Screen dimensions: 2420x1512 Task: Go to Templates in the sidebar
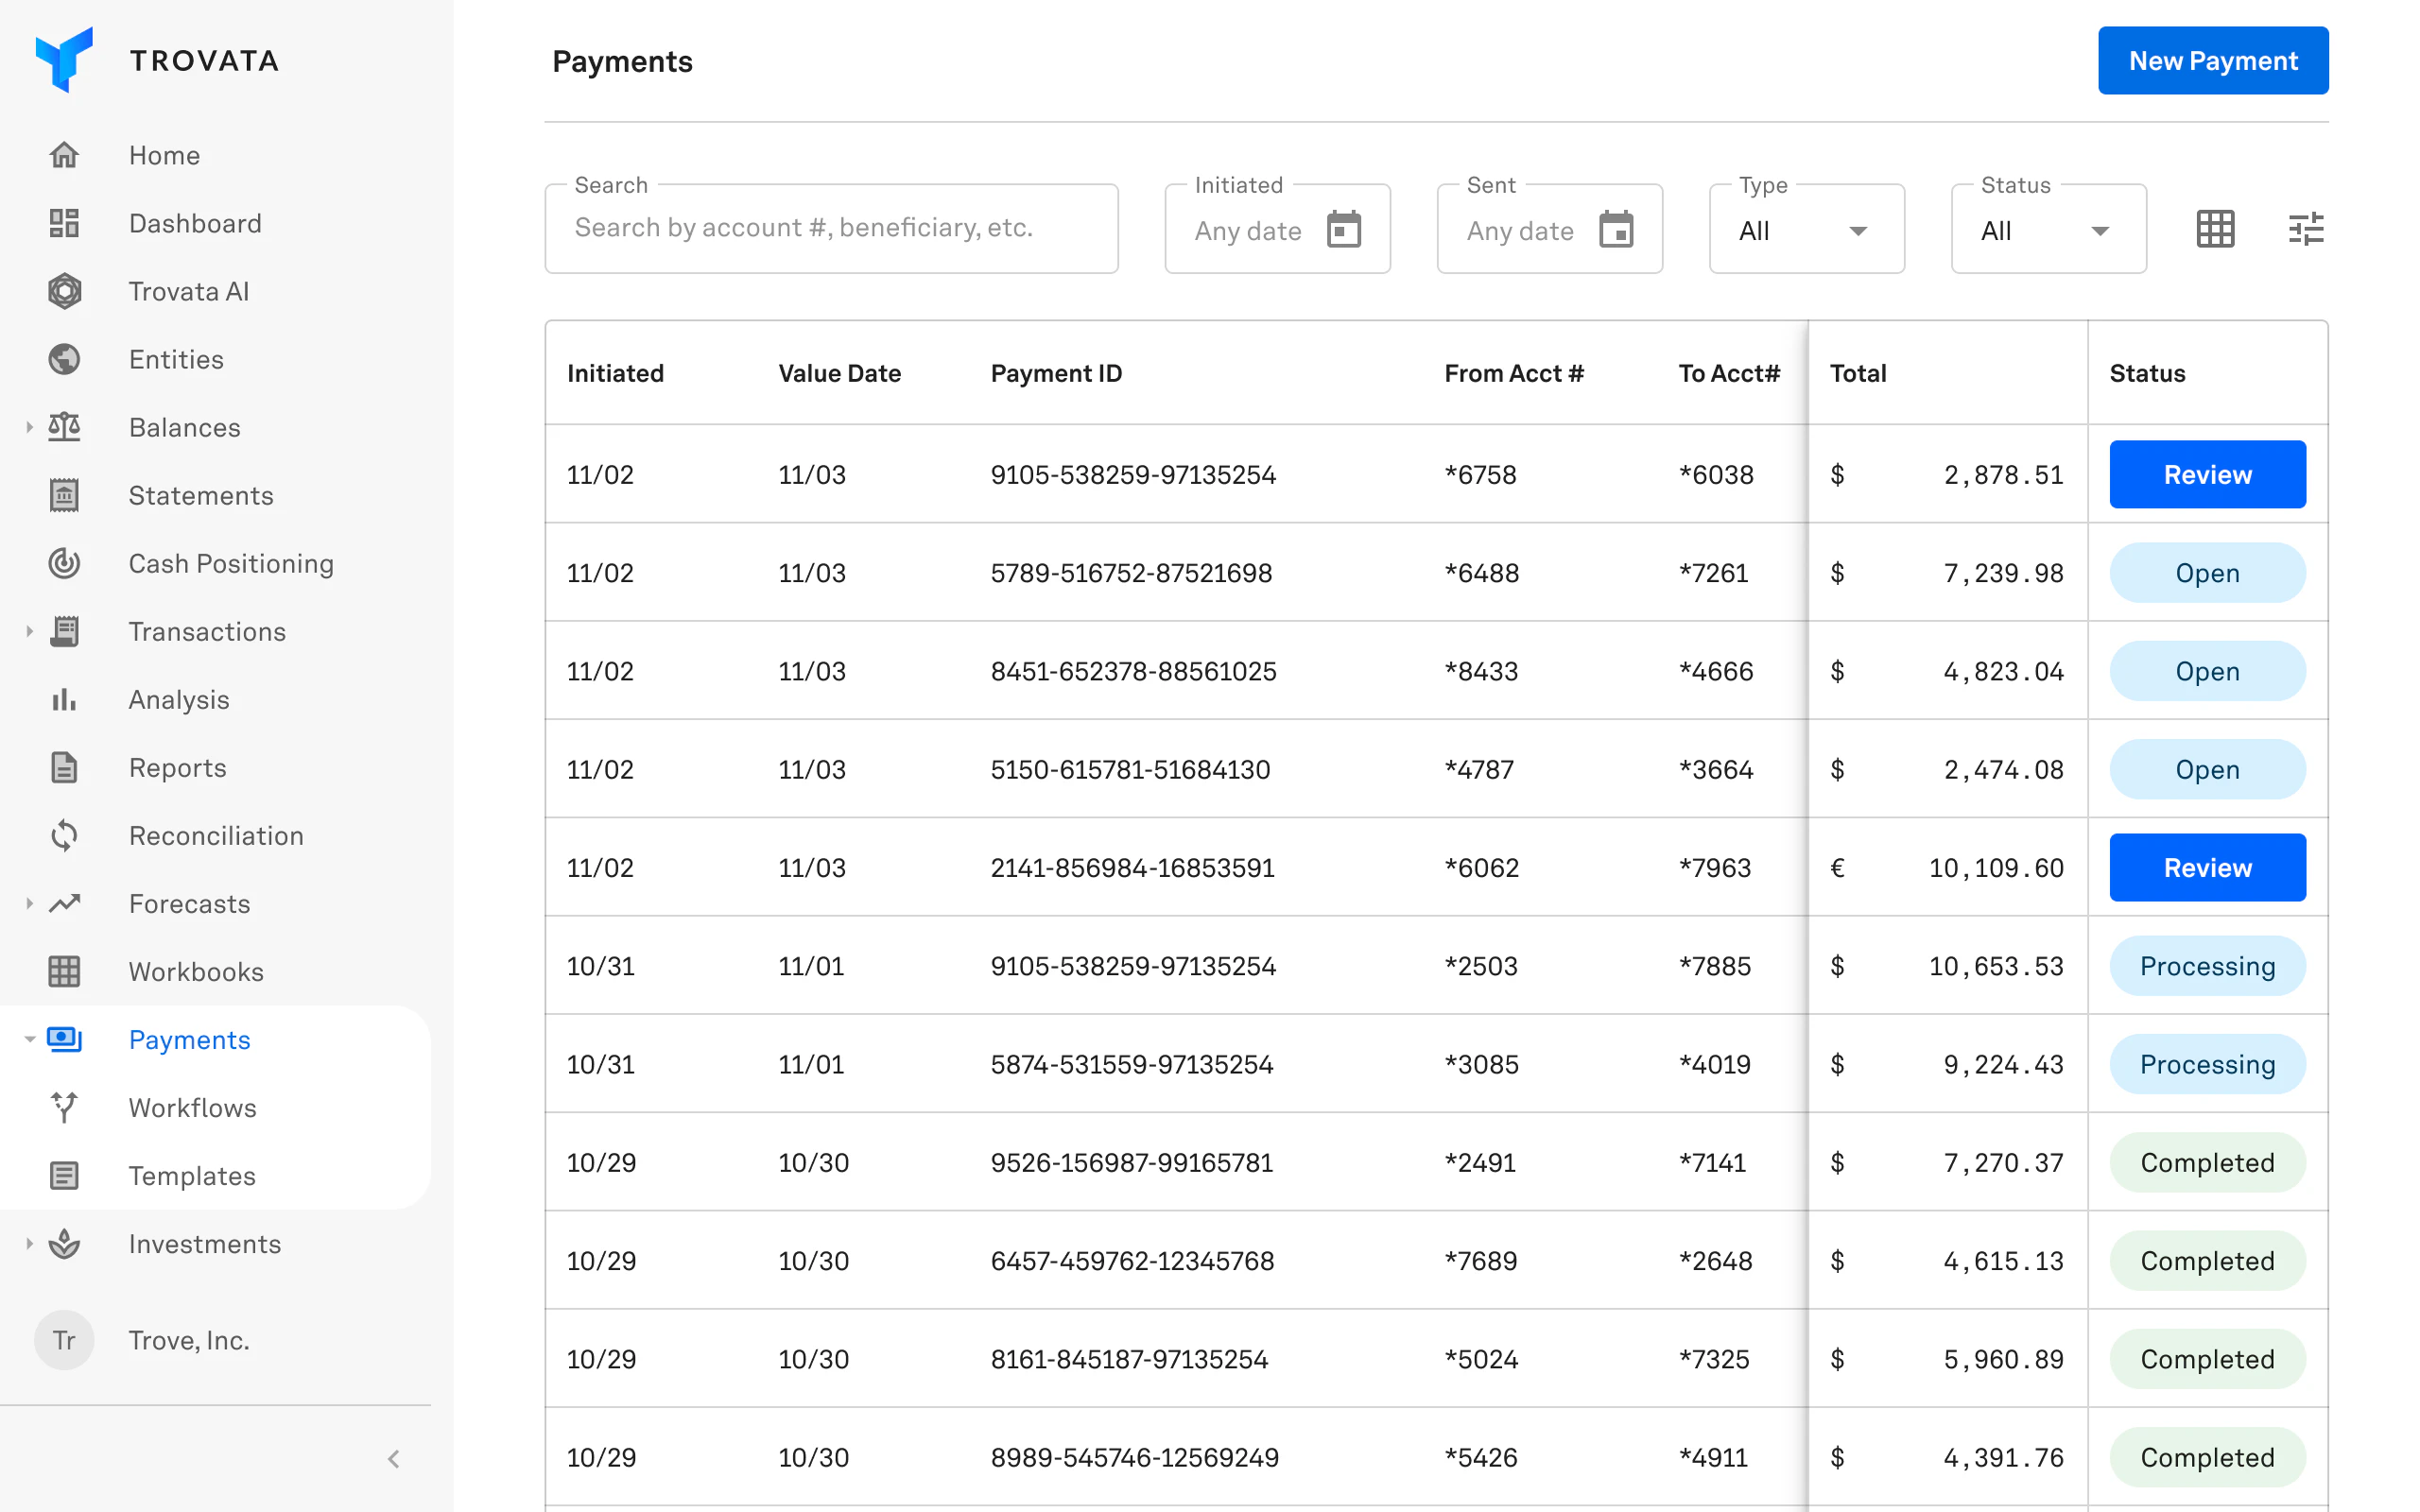[x=191, y=1175]
